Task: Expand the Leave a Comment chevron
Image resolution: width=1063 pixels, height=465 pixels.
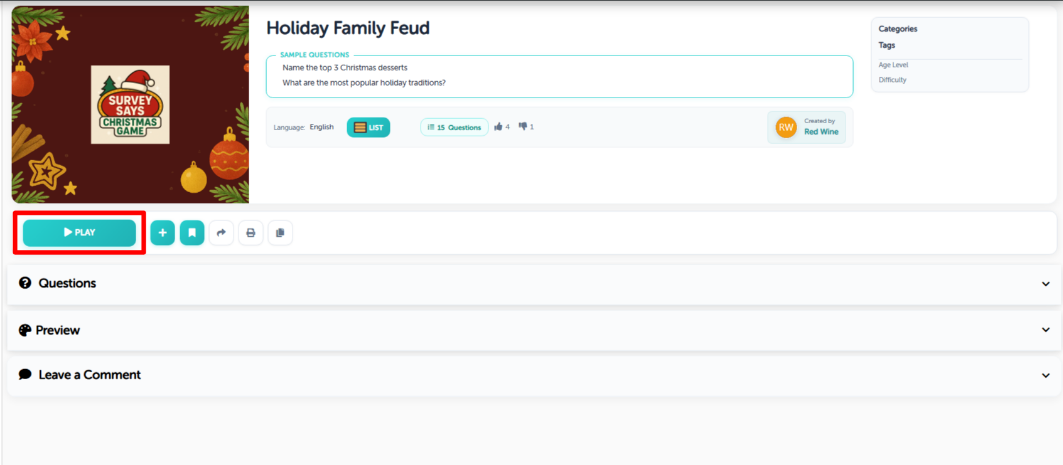Action: pos(1045,376)
